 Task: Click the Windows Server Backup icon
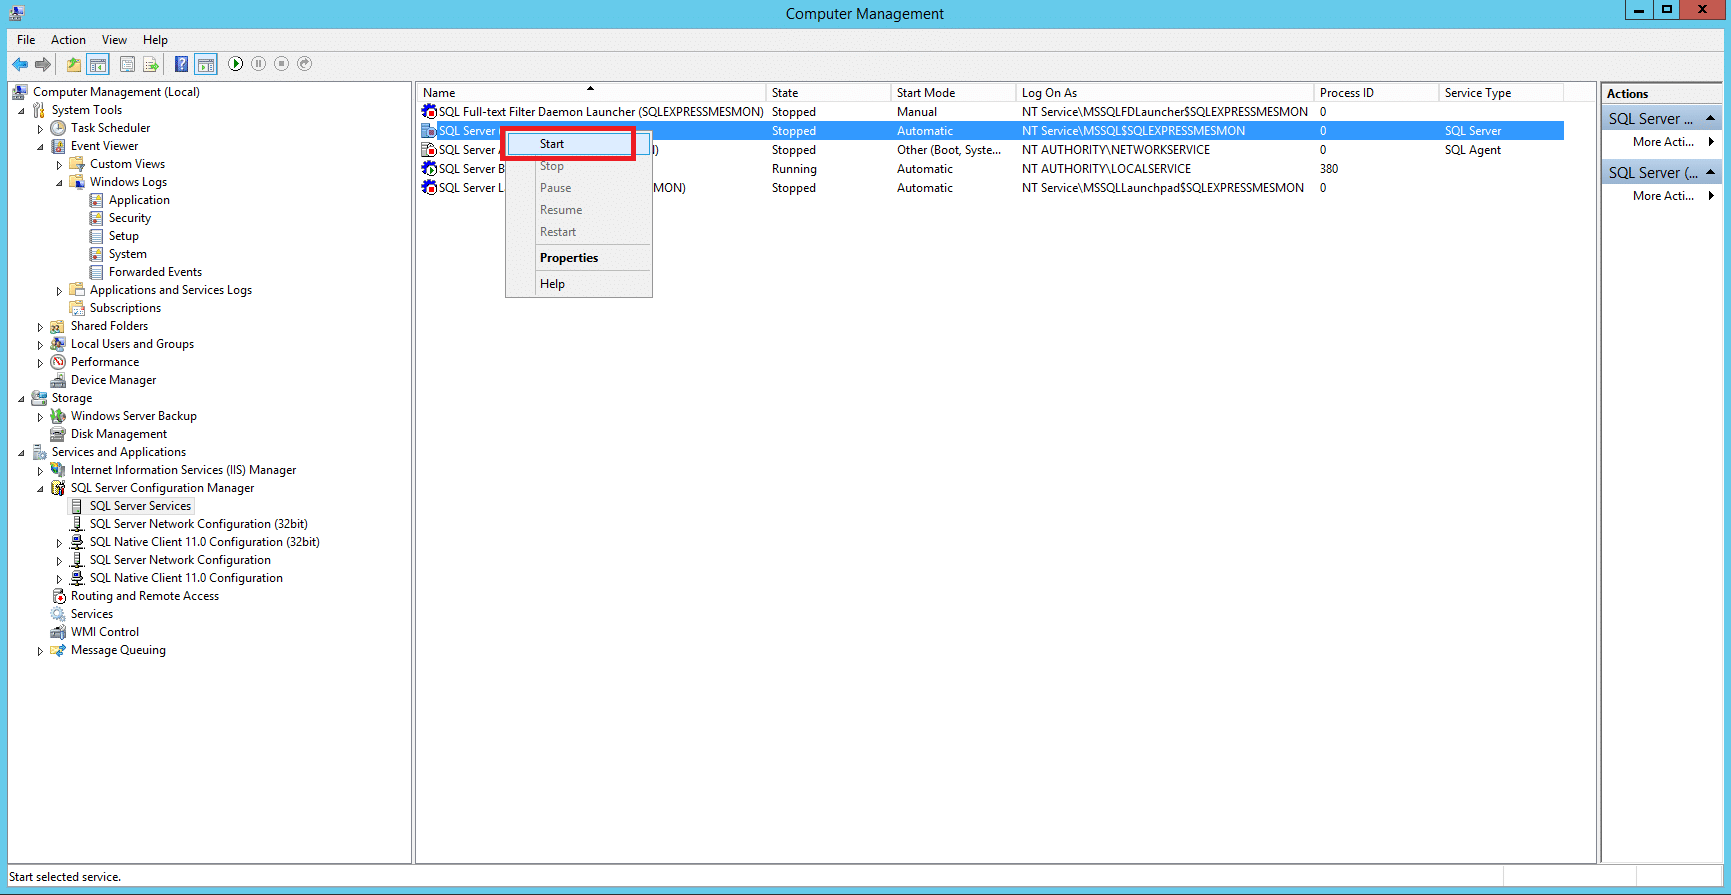click(58, 416)
